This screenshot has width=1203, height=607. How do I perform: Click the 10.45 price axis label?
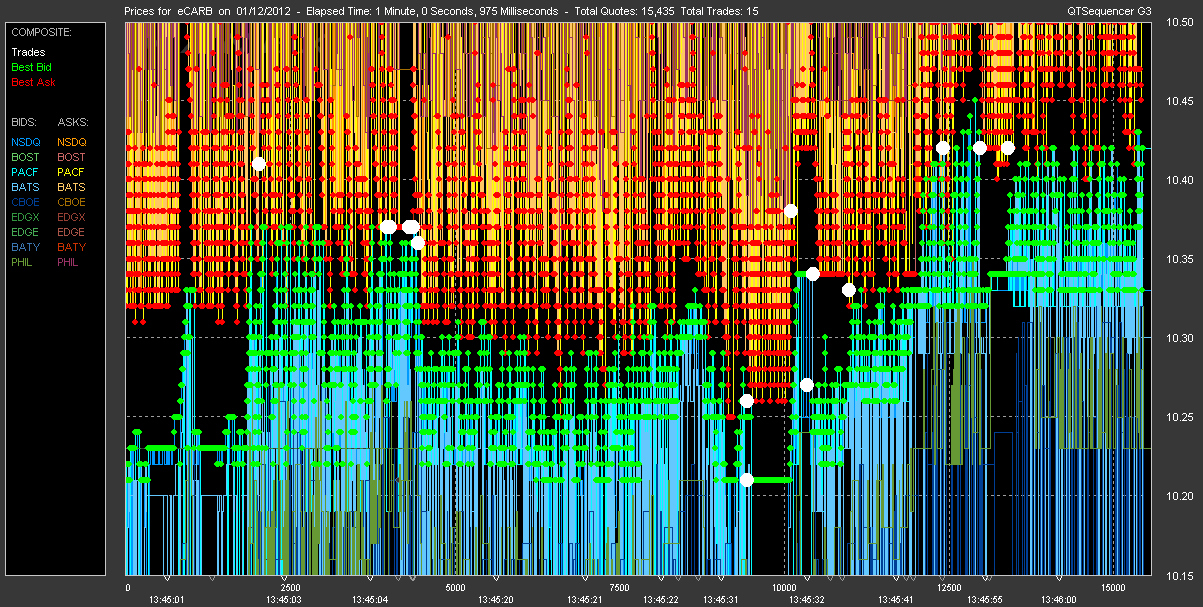pos(1179,101)
